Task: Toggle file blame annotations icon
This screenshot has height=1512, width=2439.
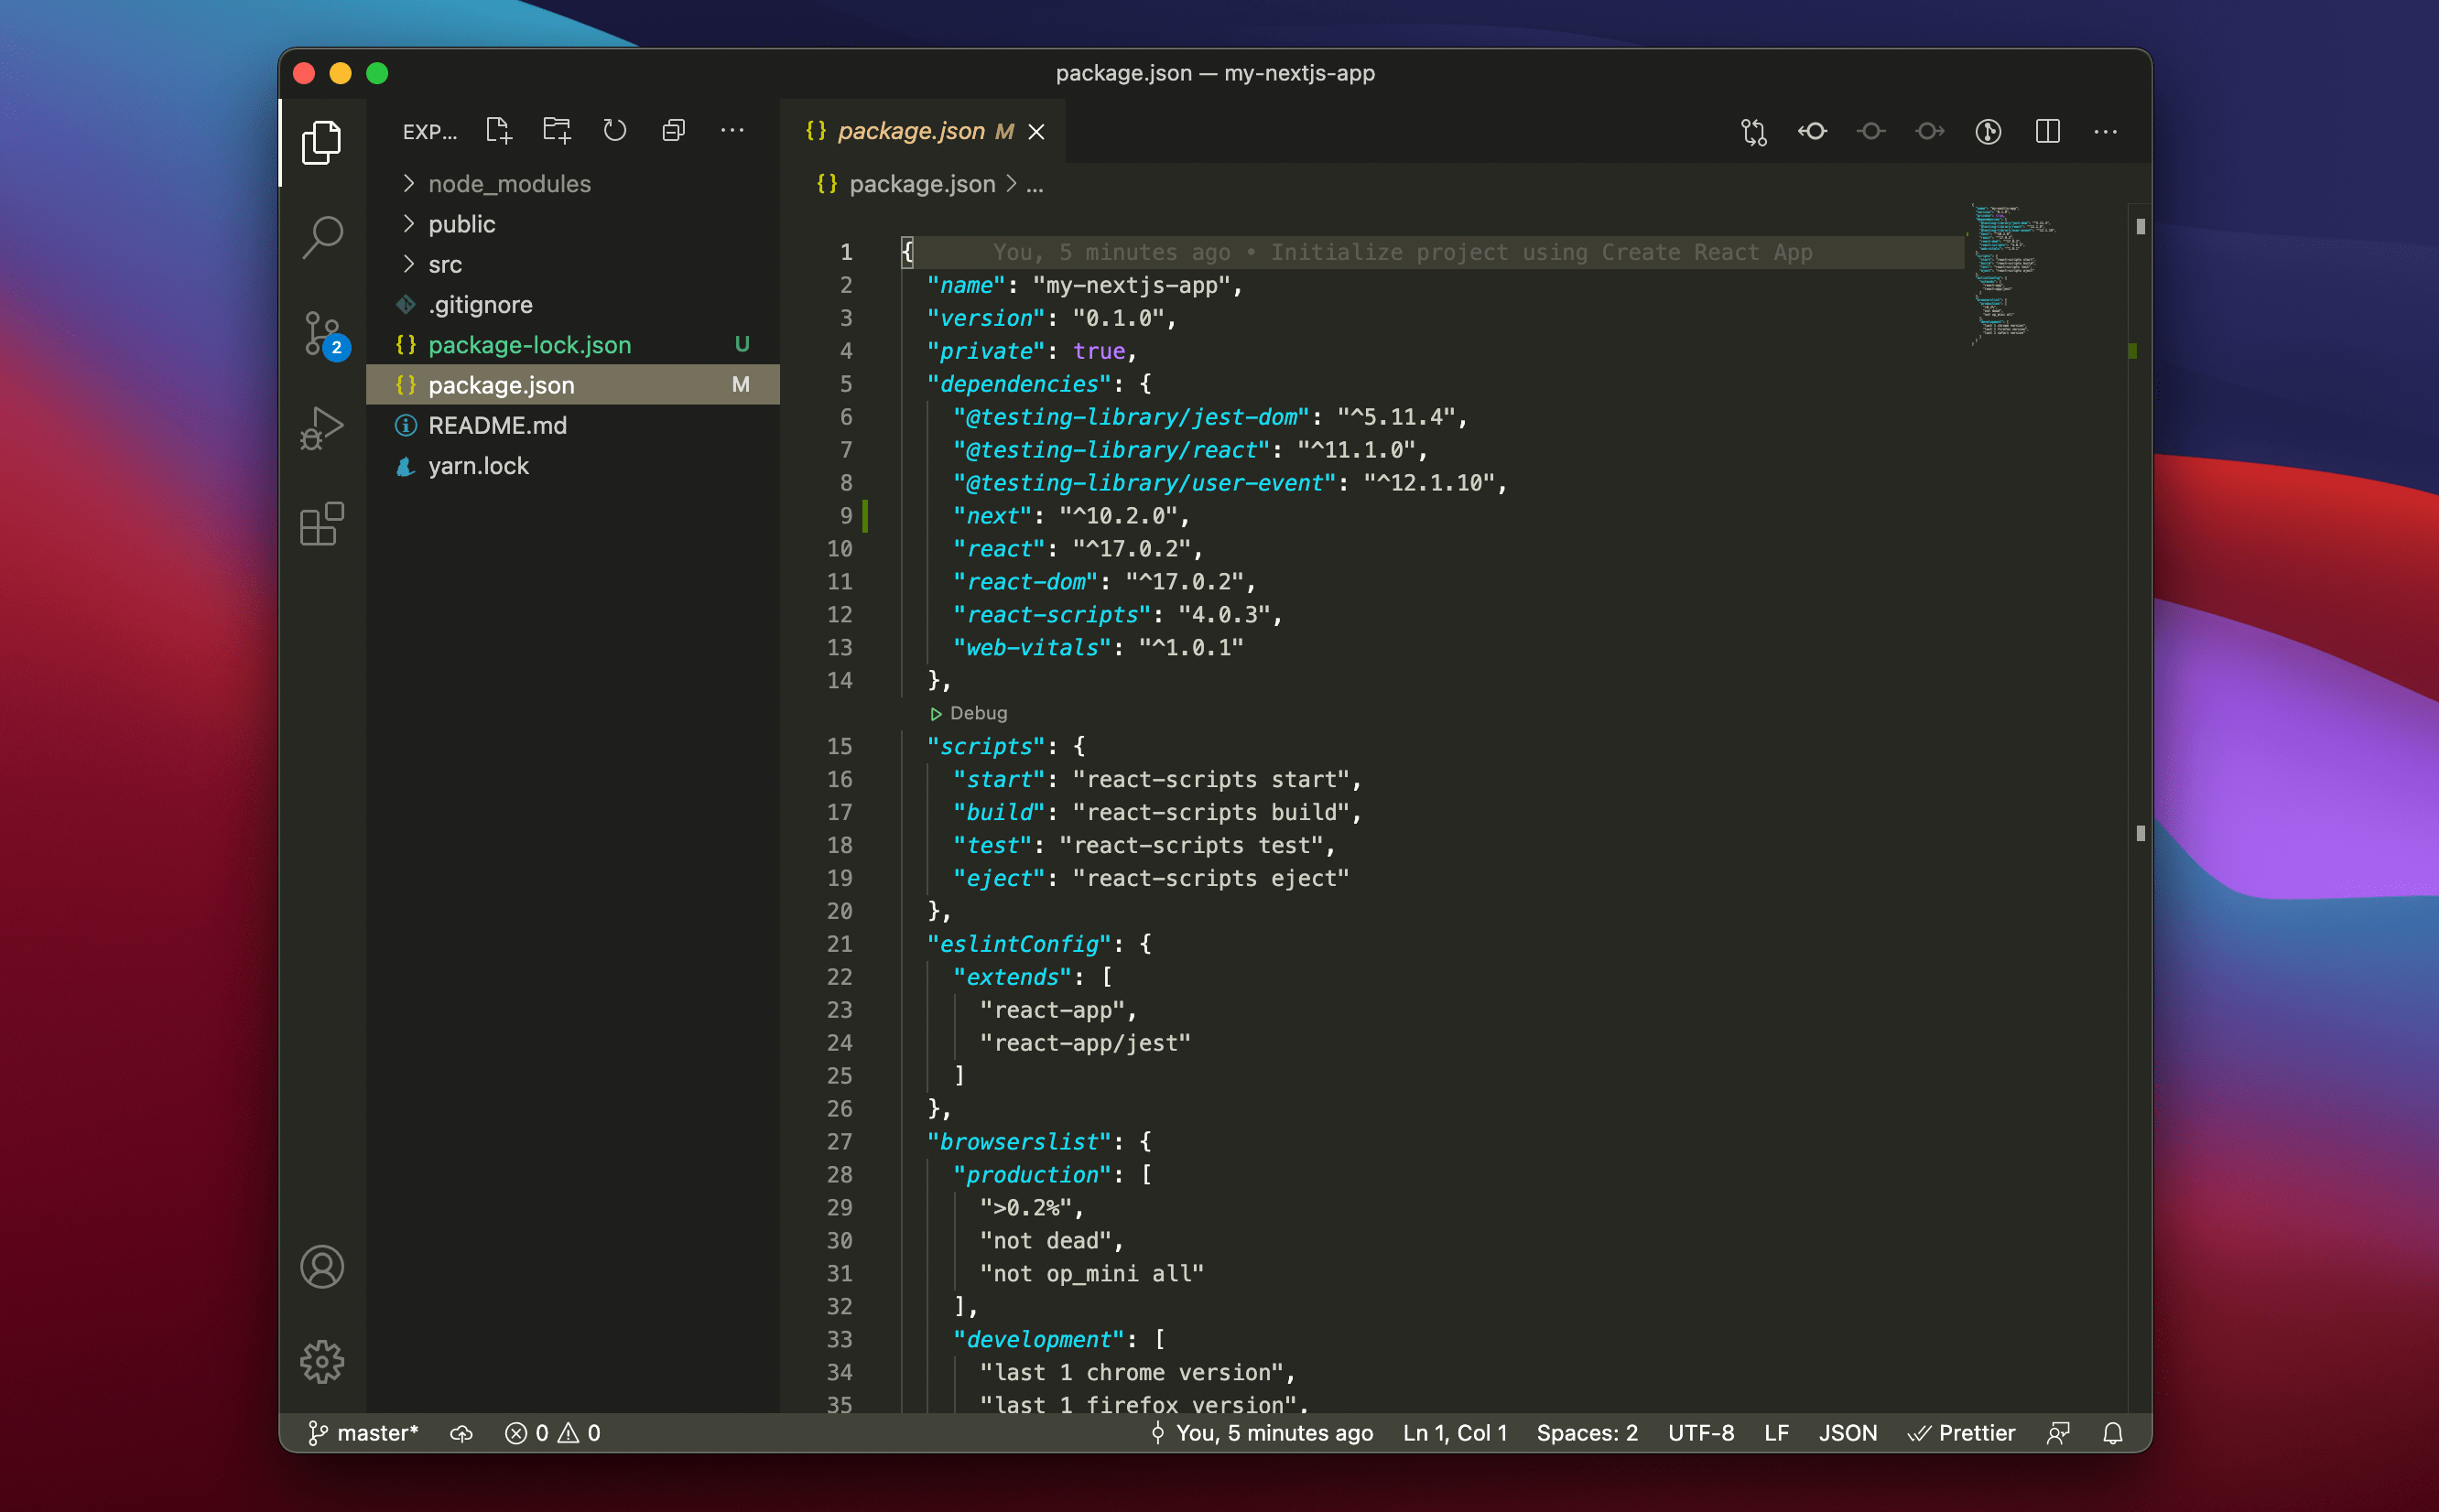Action: pos(1988,131)
